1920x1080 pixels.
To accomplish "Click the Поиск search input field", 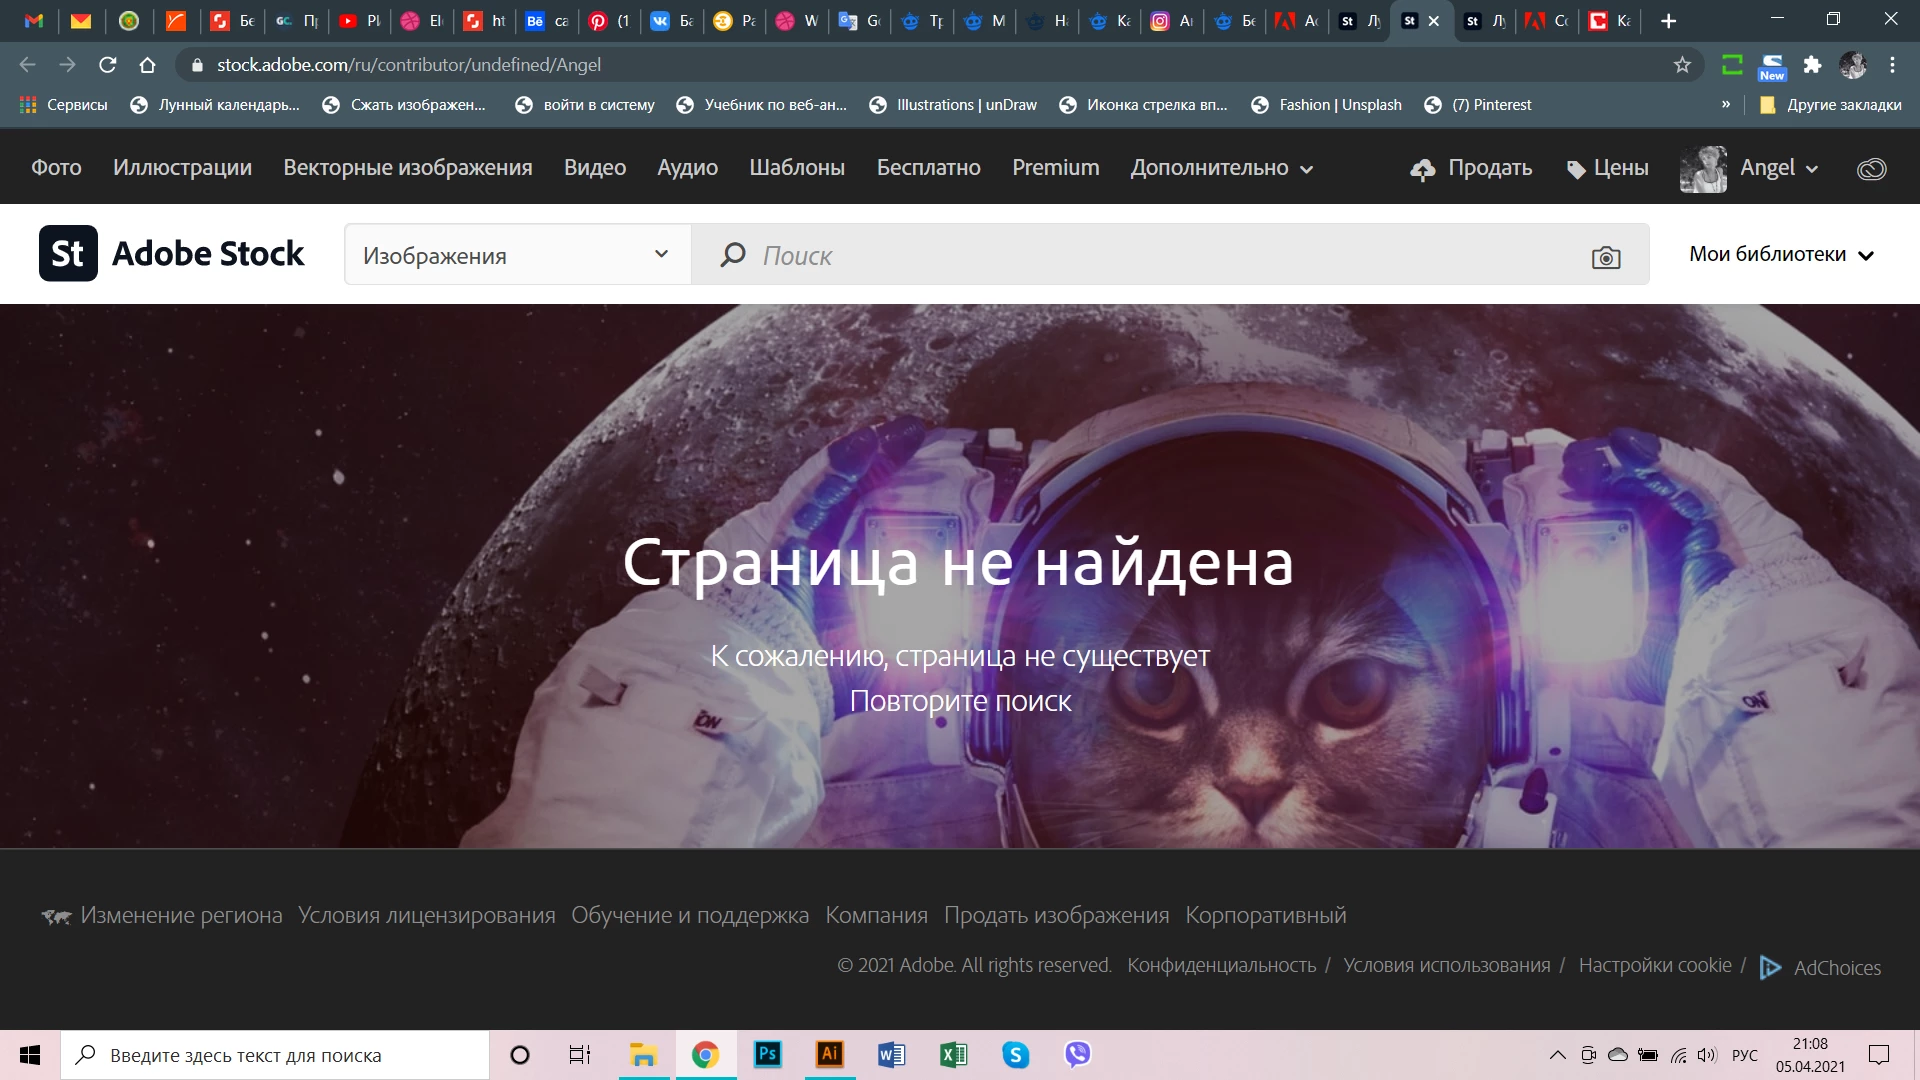I will 1150,255.
